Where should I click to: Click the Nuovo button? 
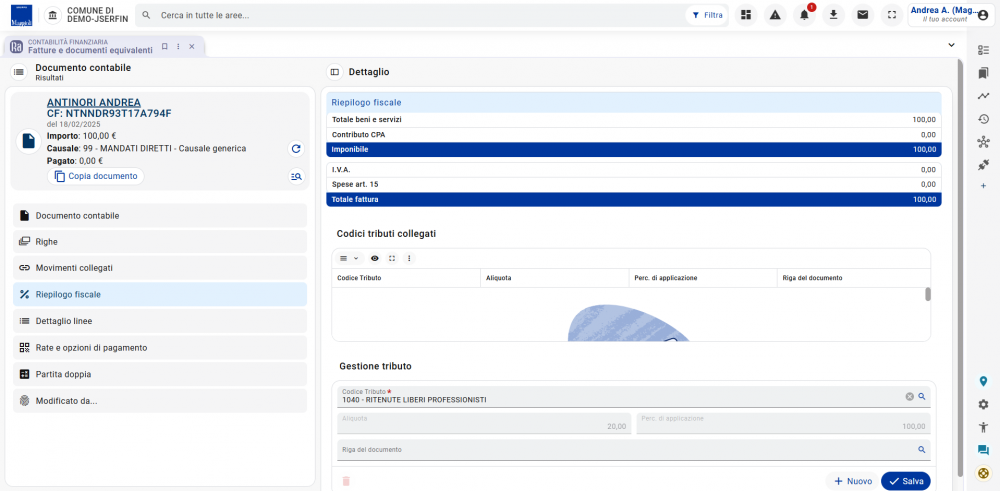pos(853,481)
